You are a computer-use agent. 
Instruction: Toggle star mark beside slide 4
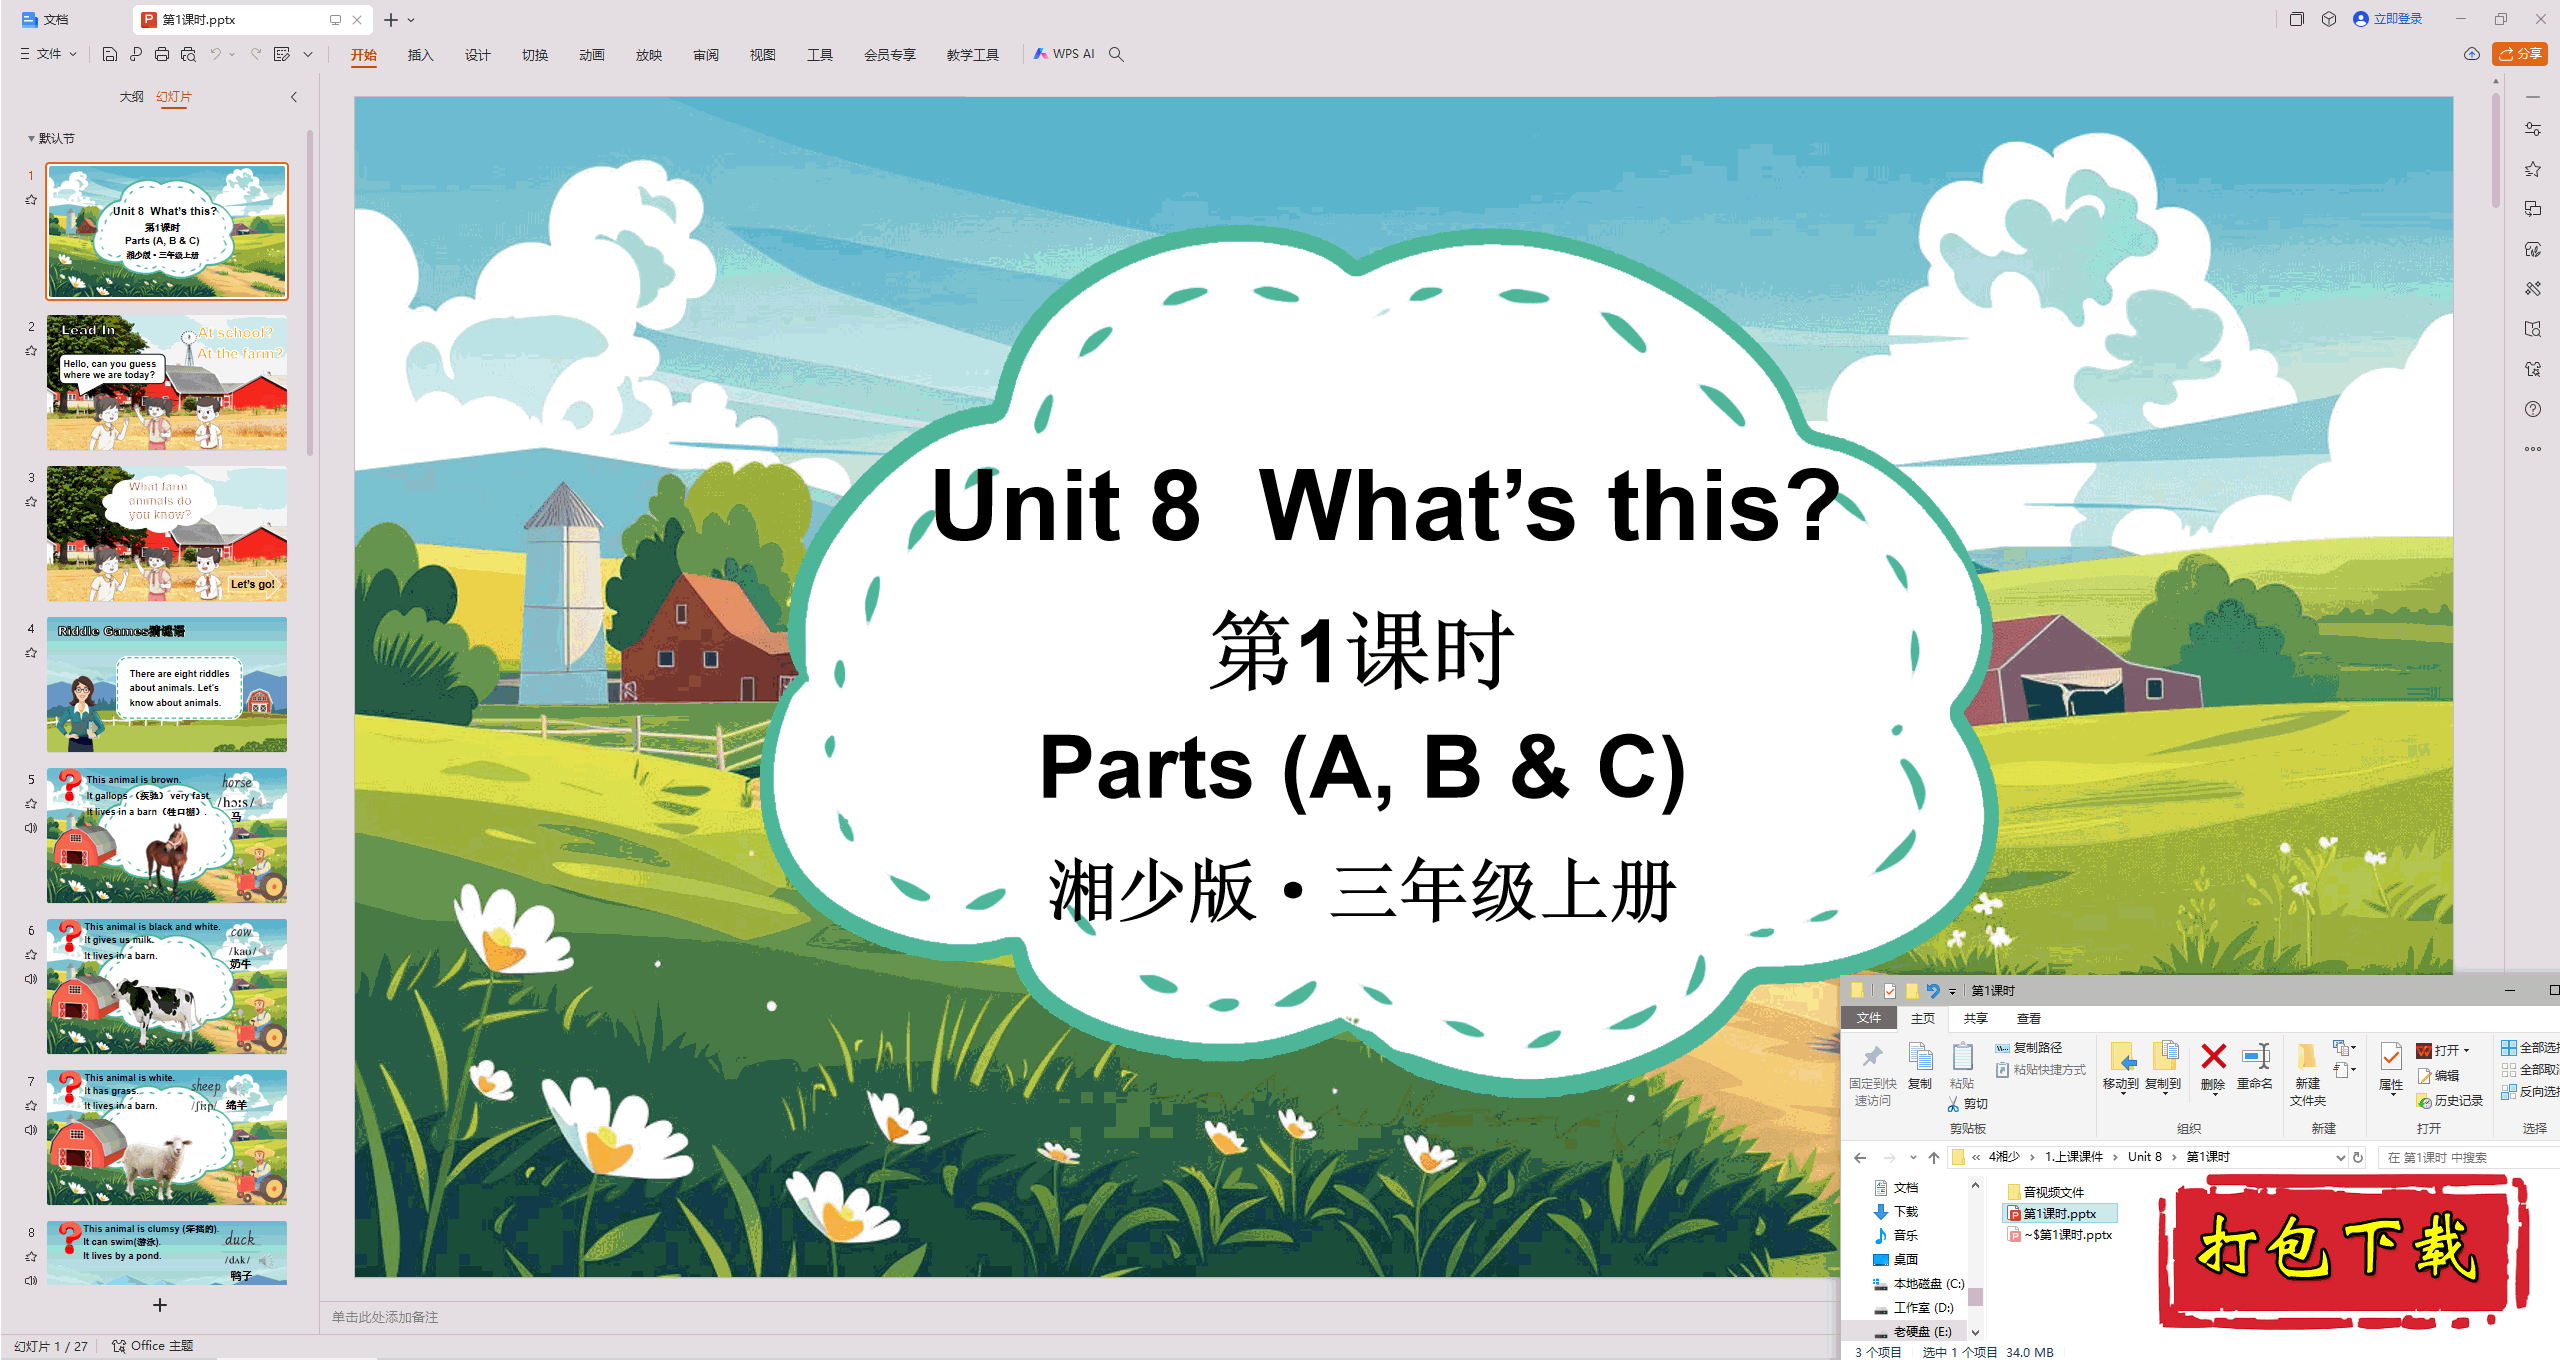pyautogui.click(x=31, y=653)
